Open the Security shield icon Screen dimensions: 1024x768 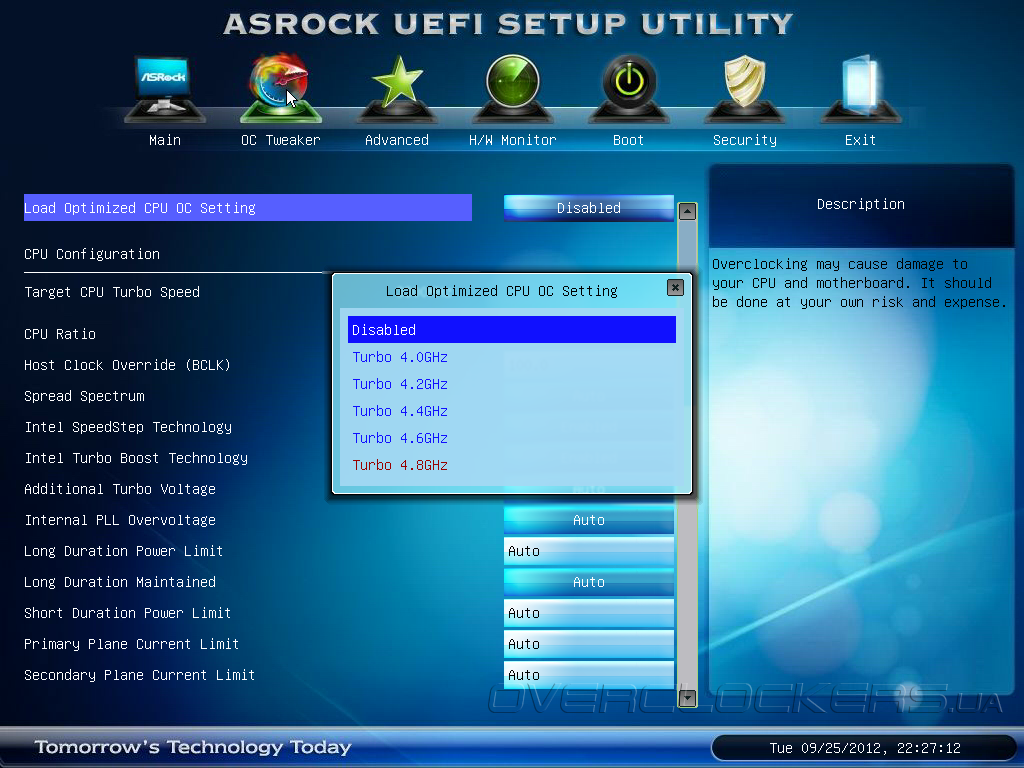(744, 88)
